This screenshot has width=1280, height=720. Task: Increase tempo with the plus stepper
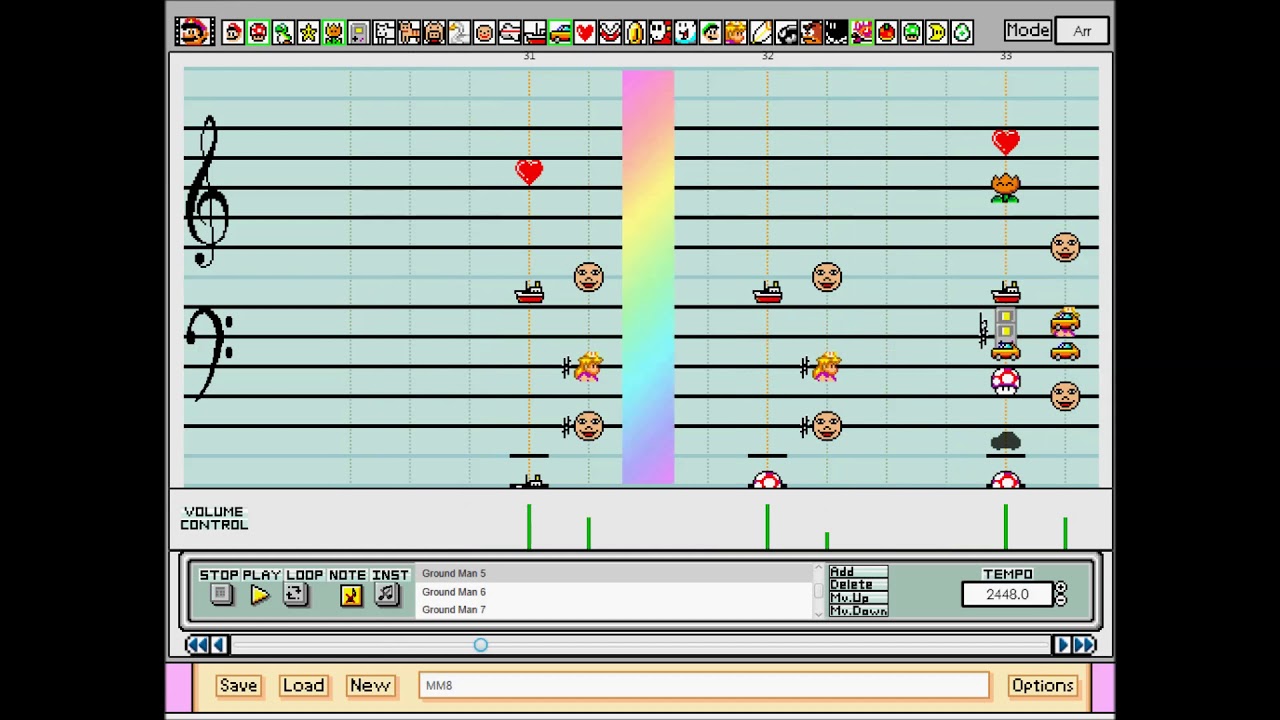[x=1061, y=588]
